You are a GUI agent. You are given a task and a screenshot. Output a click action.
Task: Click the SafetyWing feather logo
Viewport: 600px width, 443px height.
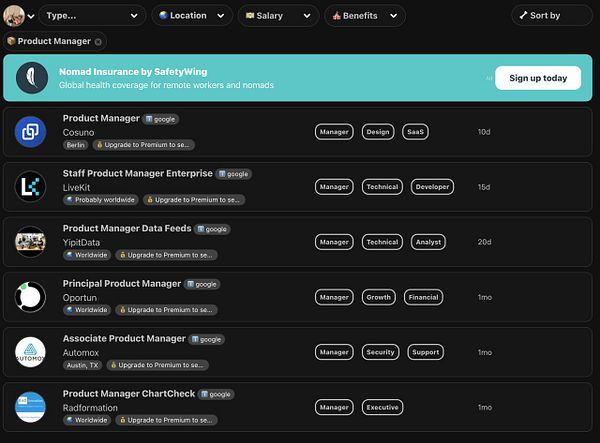32,78
